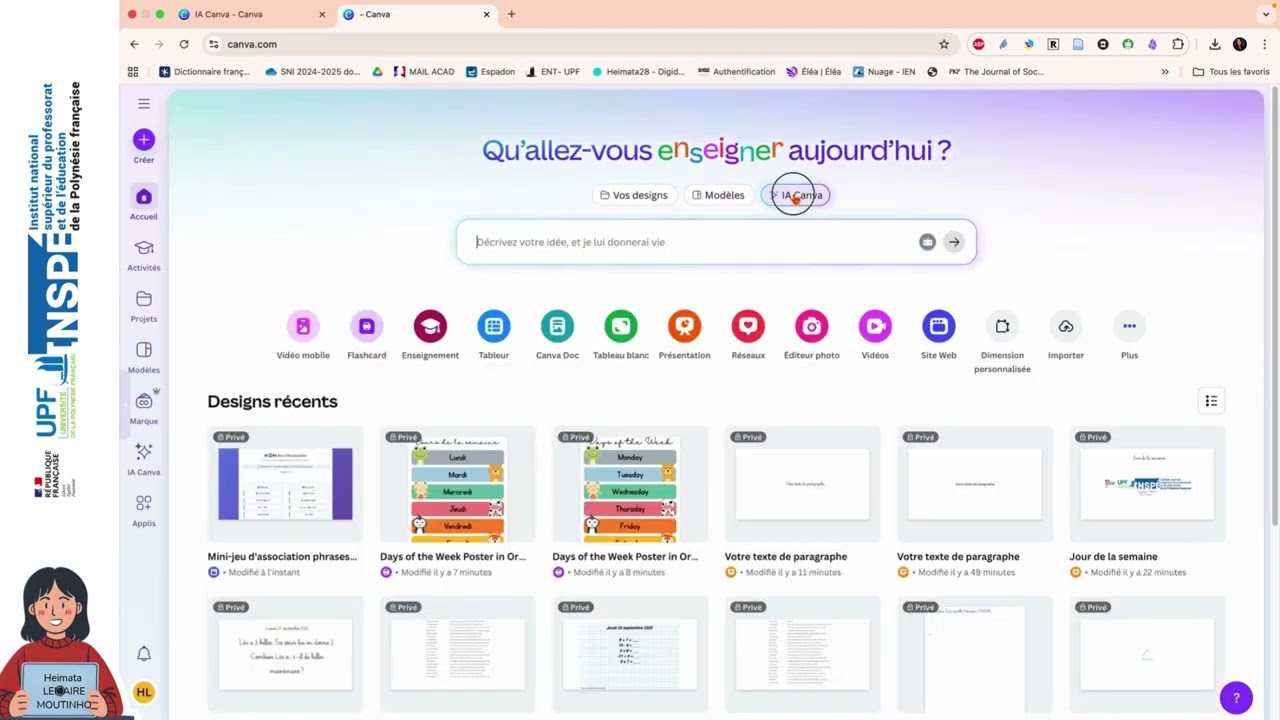
Task: Expand the browser tab search dropdown
Action: [1266, 14]
